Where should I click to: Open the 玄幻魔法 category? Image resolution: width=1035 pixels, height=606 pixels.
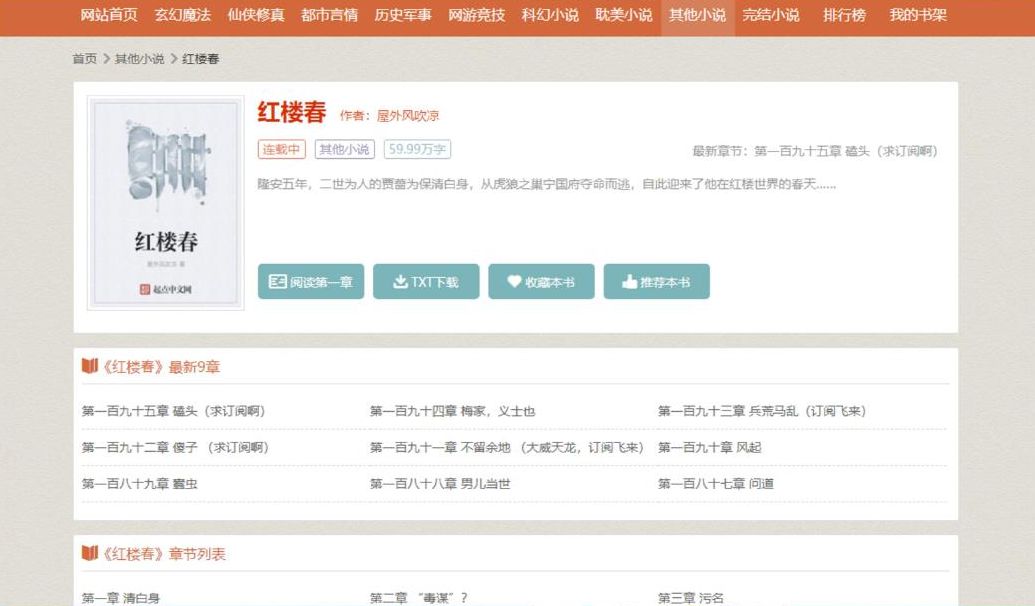183,15
